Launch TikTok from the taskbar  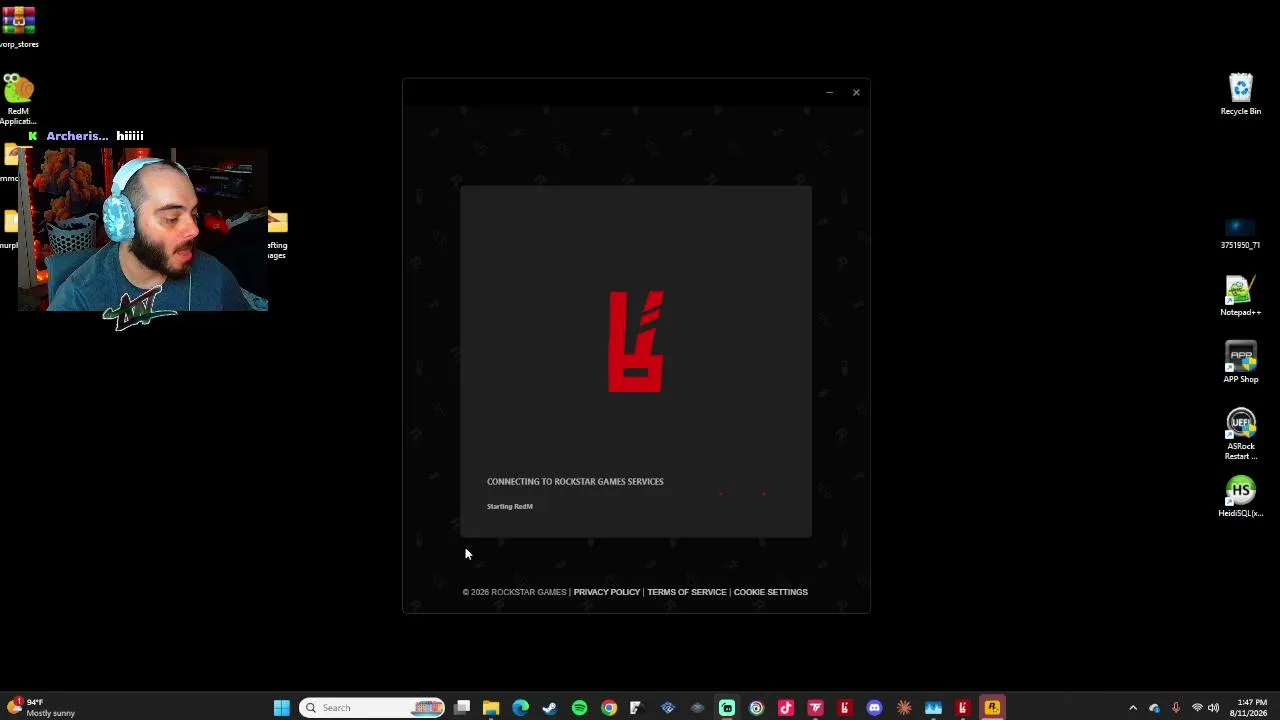[x=786, y=708]
